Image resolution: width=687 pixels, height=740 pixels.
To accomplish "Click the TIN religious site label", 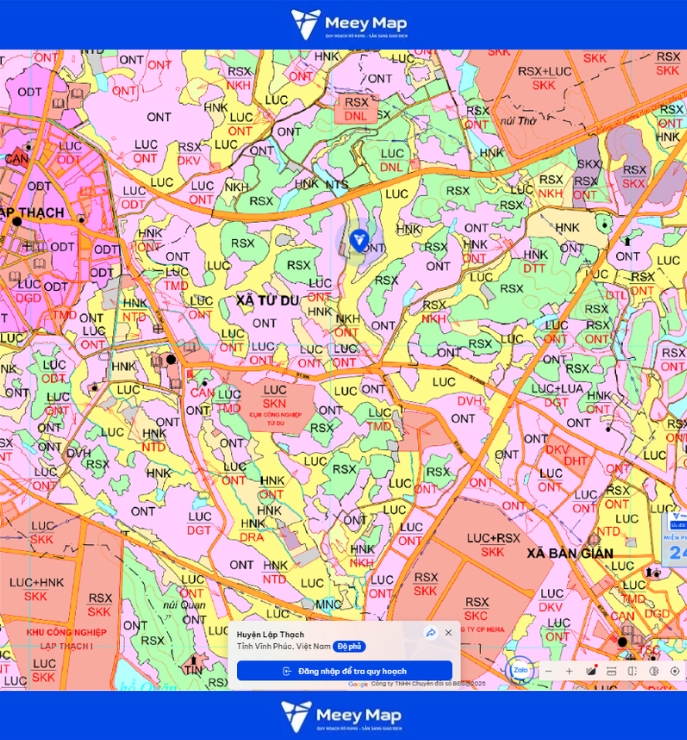I will (x=193, y=669).
